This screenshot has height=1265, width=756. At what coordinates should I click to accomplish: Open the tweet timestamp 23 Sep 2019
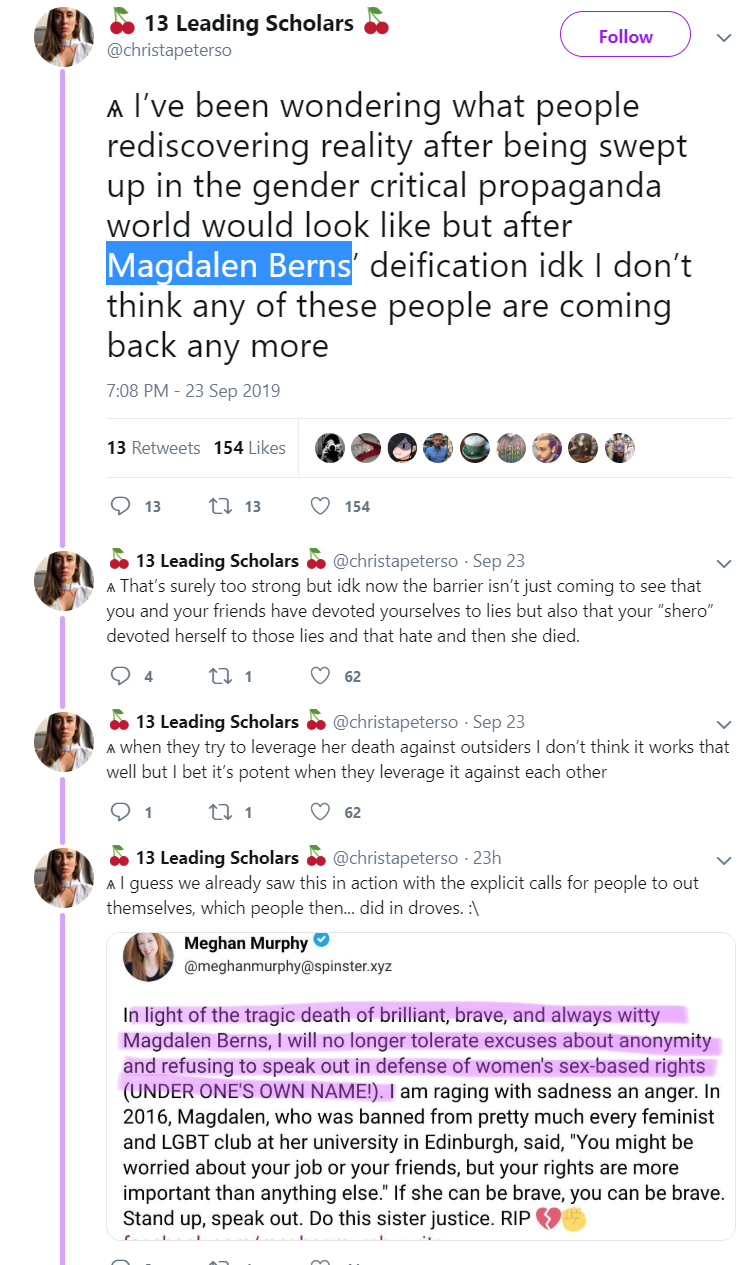click(x=193, y=391)
